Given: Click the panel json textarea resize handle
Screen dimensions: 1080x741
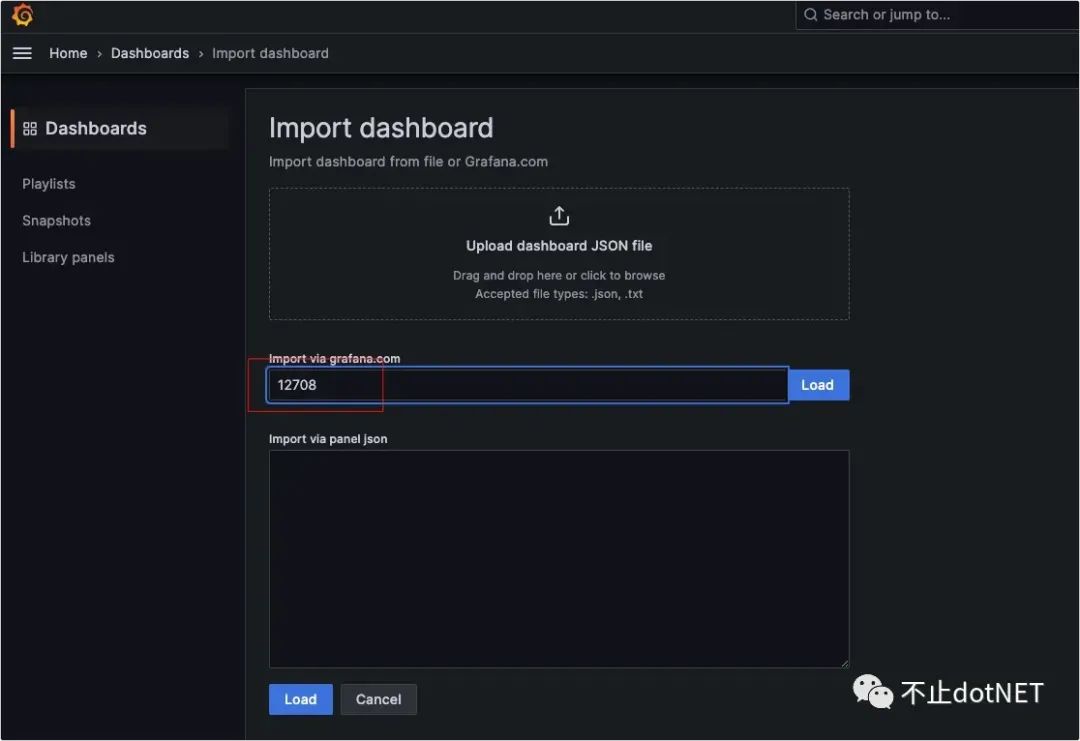Looking at the screenshot, I should tap(844, 663).
